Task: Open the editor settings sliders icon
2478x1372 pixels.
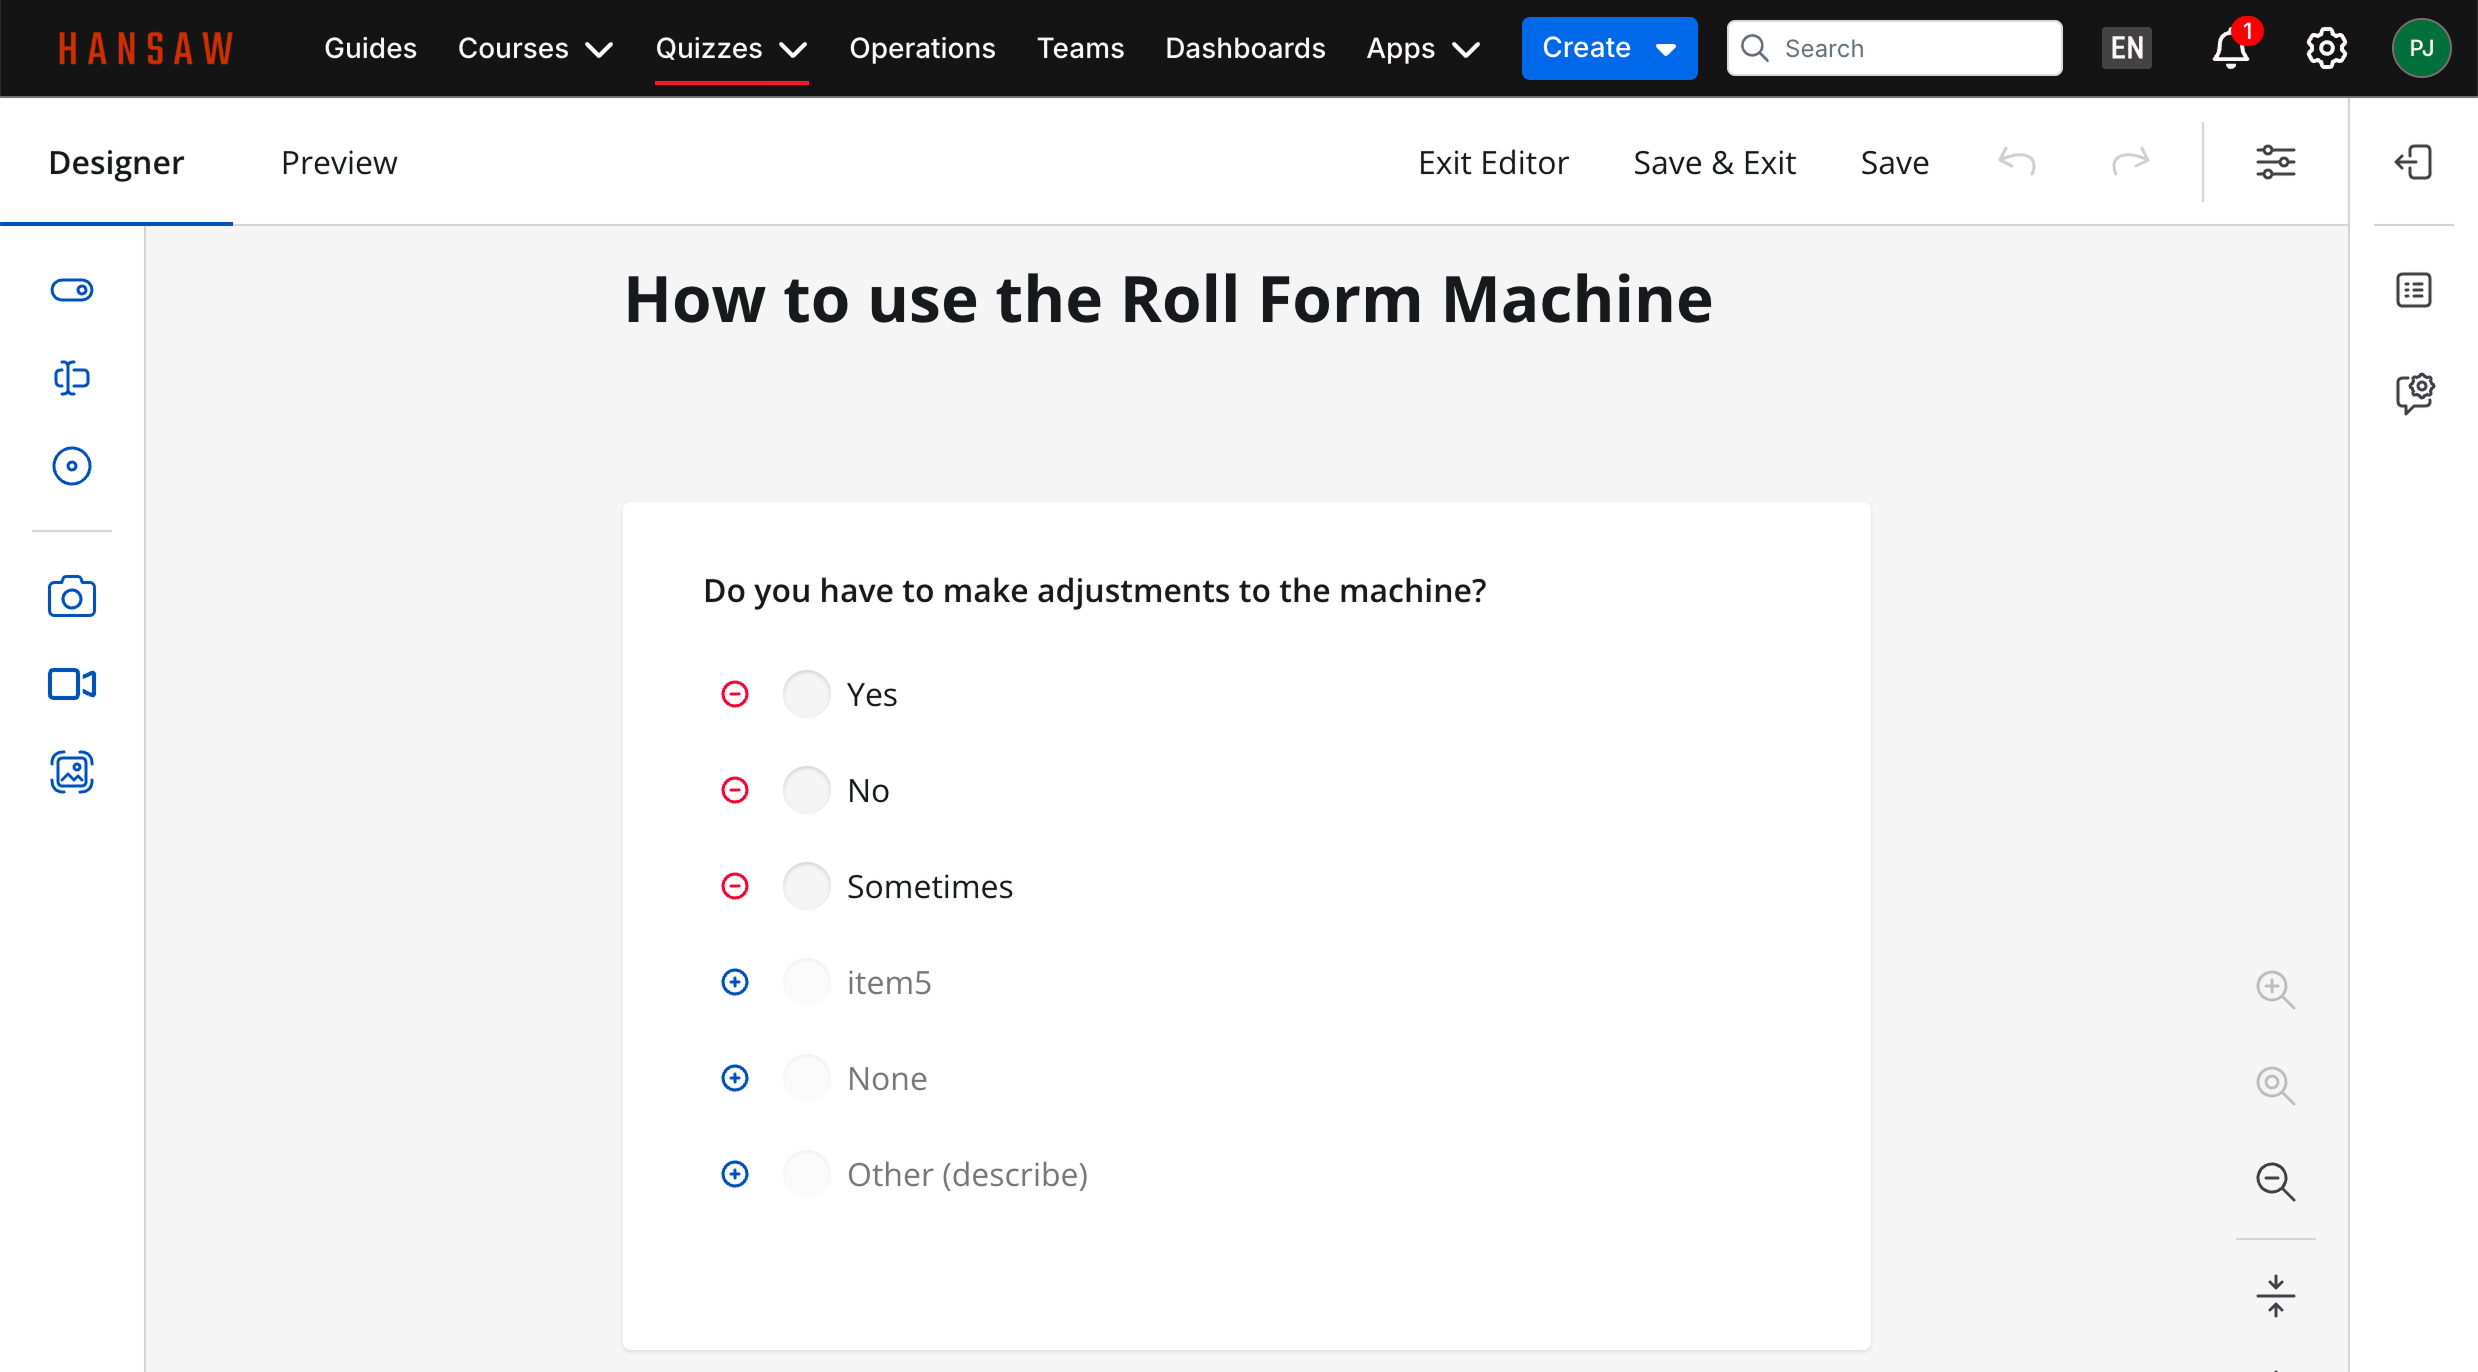Action: coord(2275,162)
